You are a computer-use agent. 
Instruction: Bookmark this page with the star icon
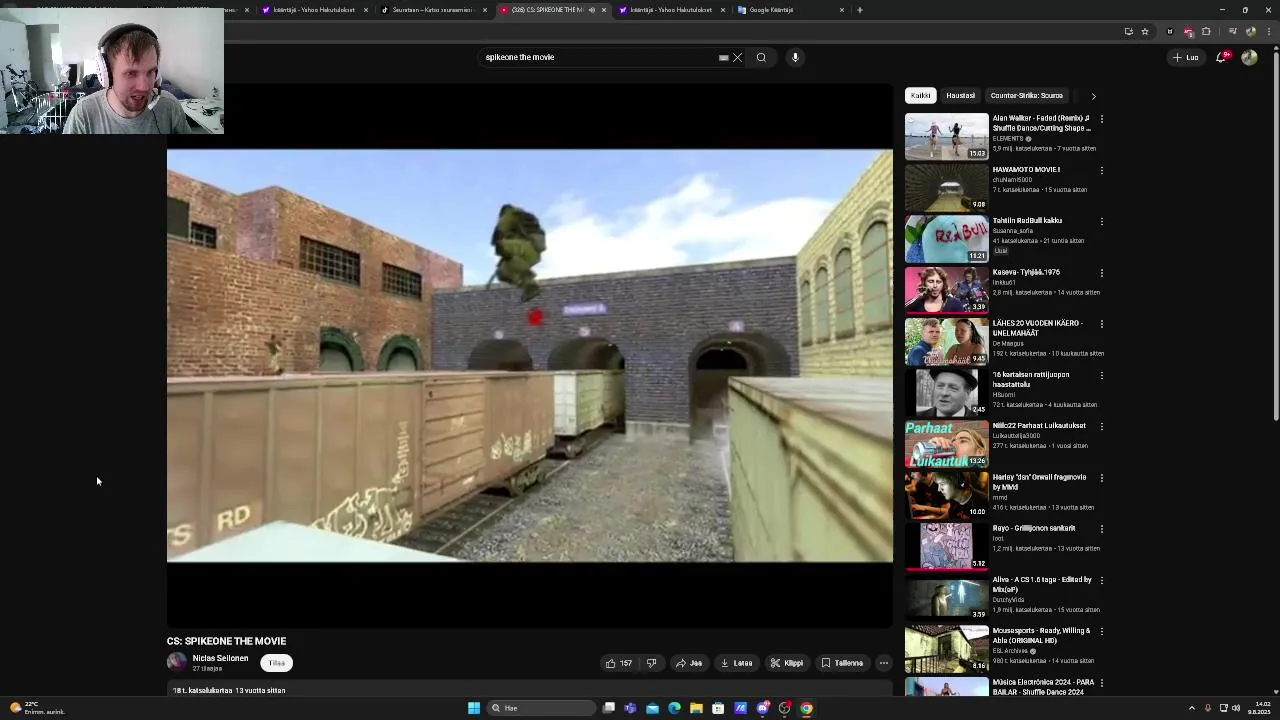(1145, 31)
